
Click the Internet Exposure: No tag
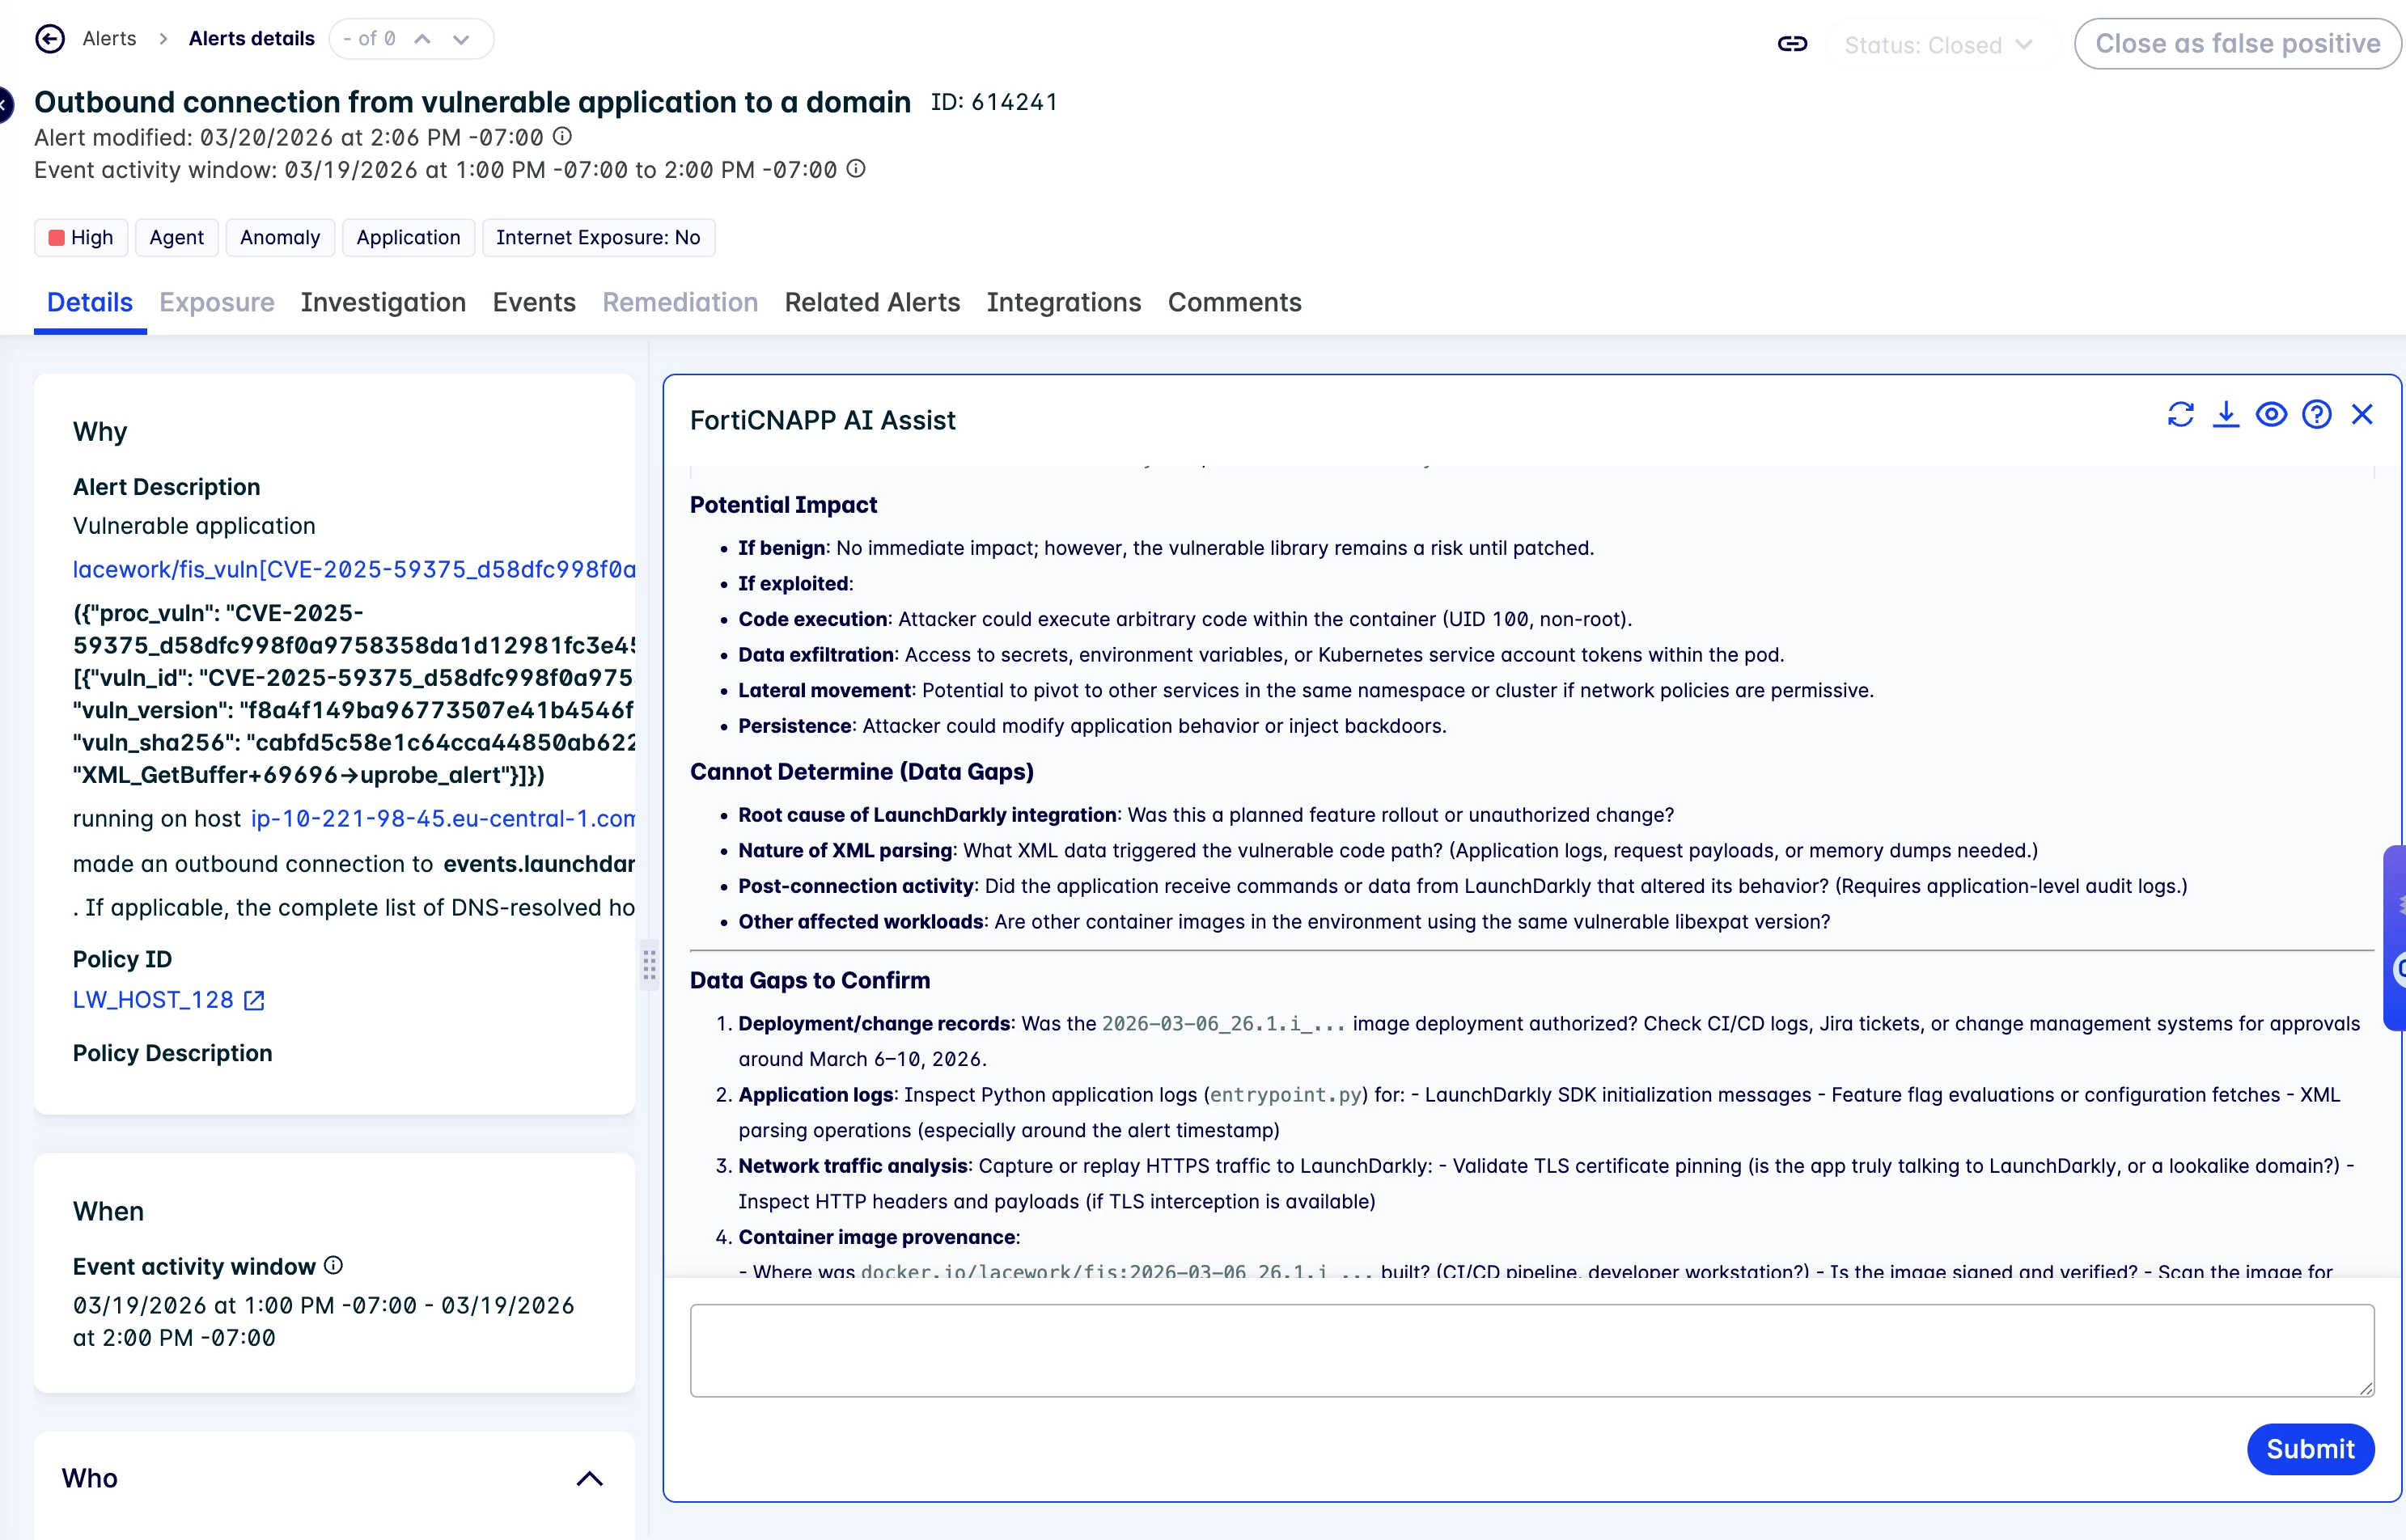click(598, 237)
